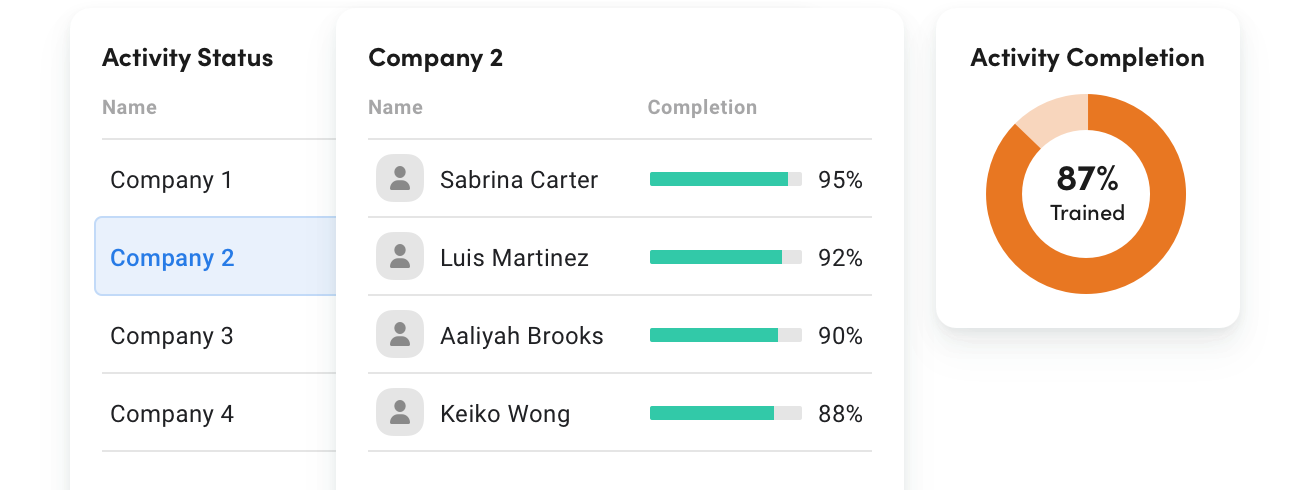Viewport: 1304px width, 490px height.
Task: Open Sabrina Carter's name link
Action: tap(519, 180)
